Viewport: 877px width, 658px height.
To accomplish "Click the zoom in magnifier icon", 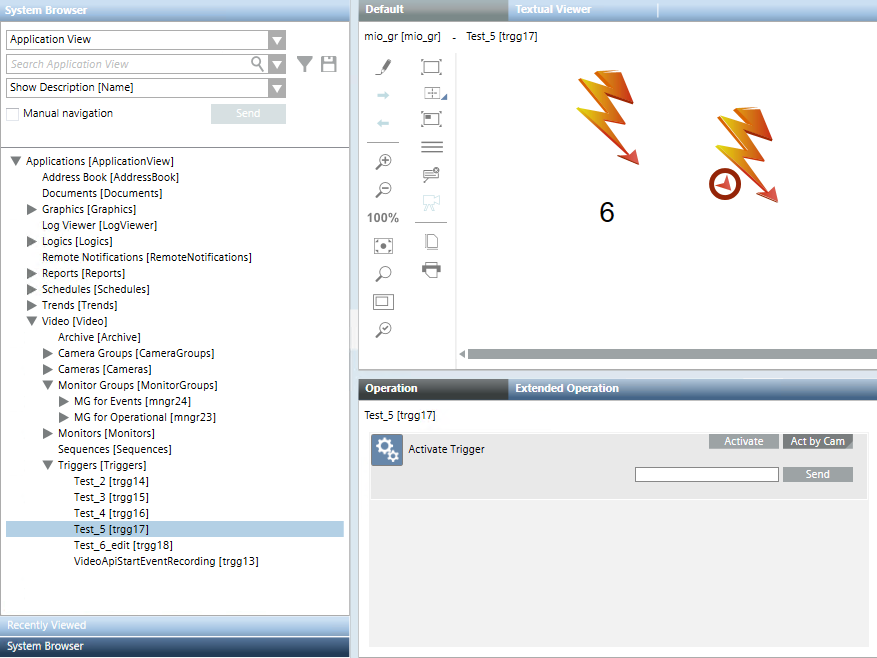I will pyautogui.click(x=383, y=160).
